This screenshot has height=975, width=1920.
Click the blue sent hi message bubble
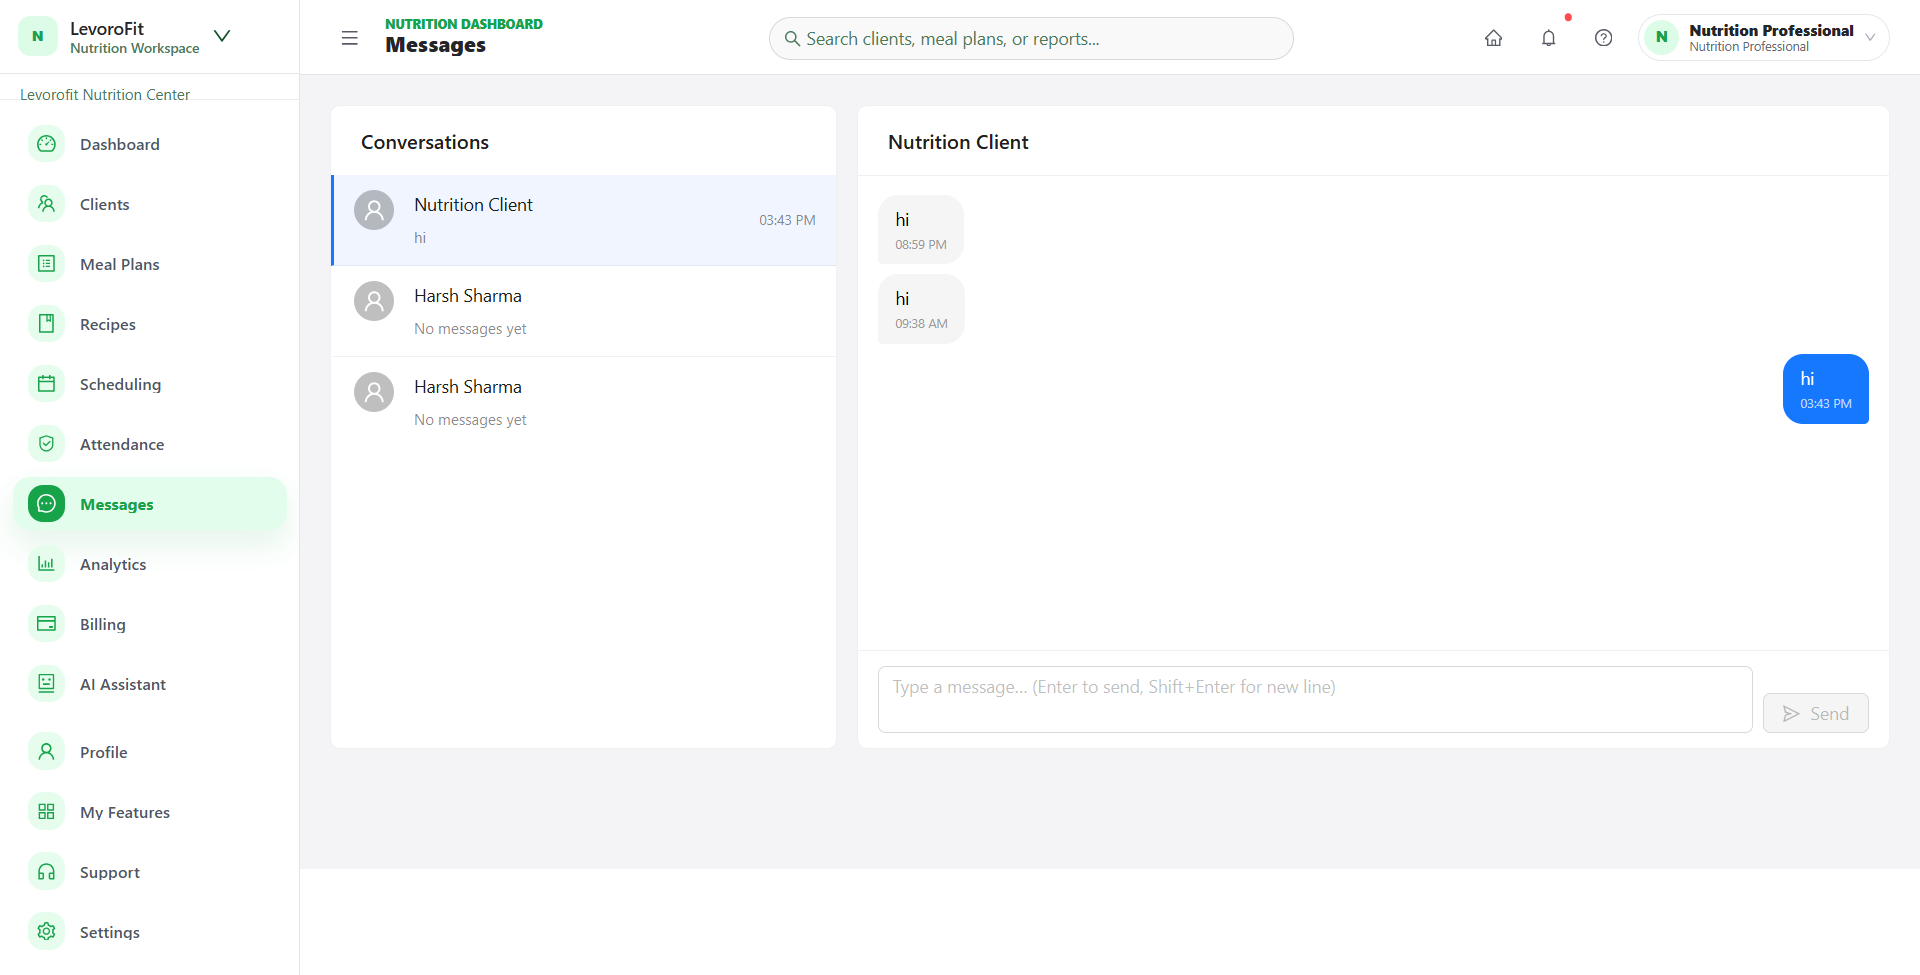pos(1825,389)
